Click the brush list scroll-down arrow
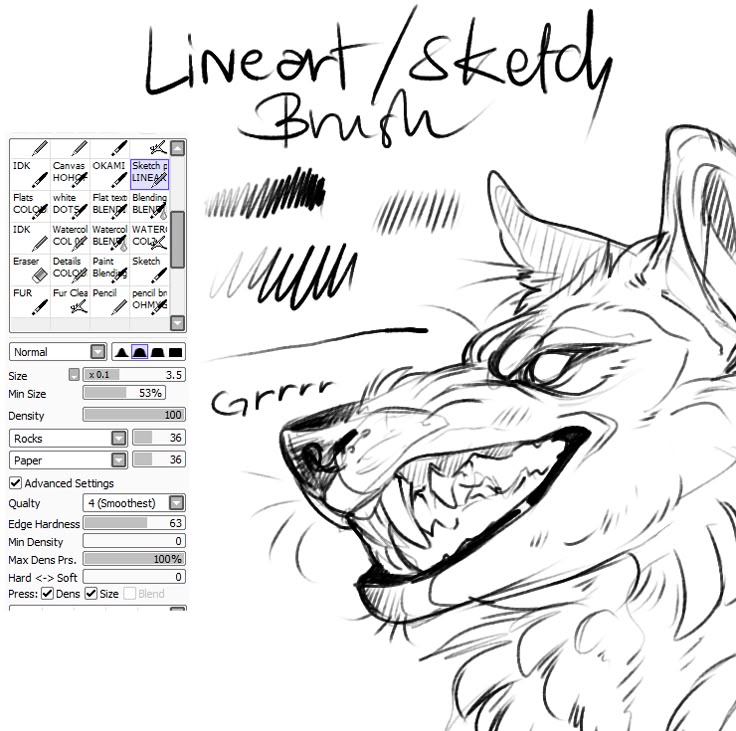The height and width of the screenshot is (731, 736). pos(177,323)
